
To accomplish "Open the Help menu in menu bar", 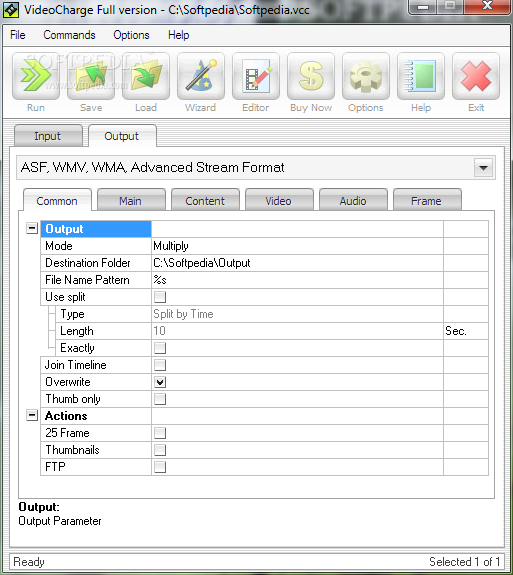I will 179,35.
